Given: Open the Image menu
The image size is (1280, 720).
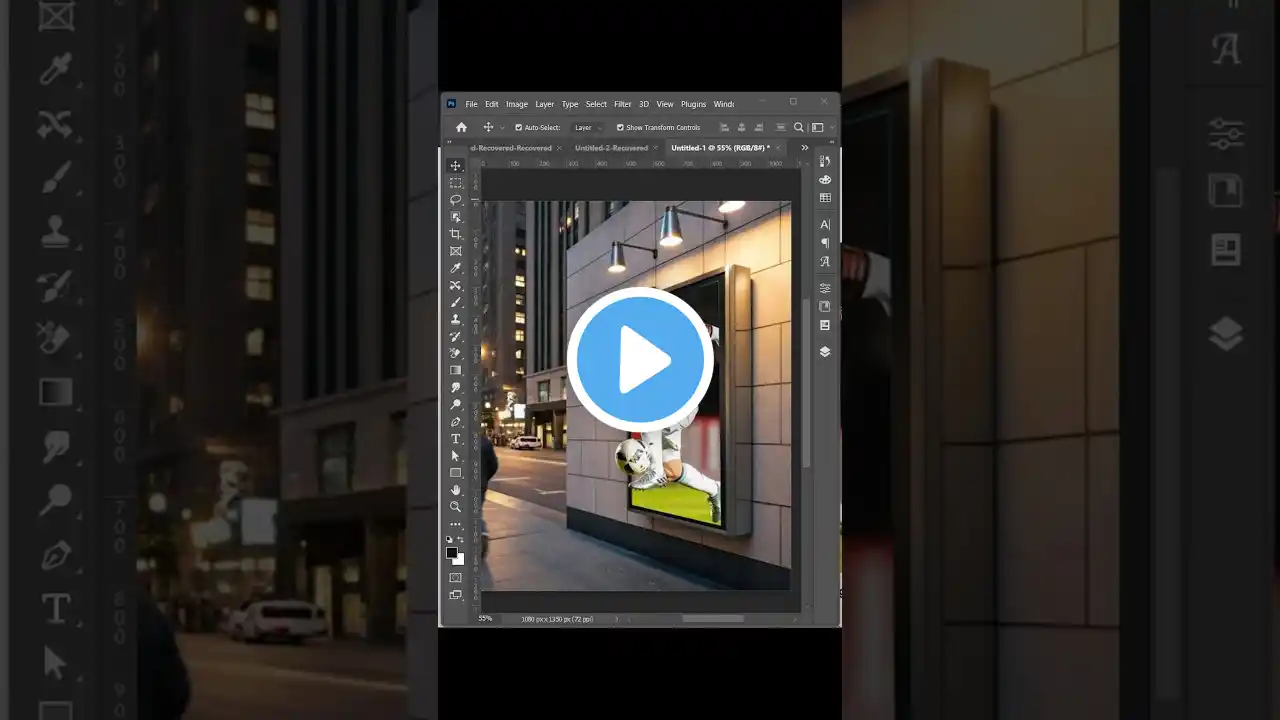Looking at the screenshot, I should [x=517, y=104].
